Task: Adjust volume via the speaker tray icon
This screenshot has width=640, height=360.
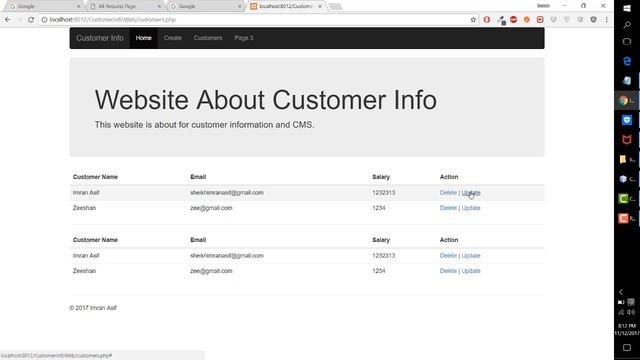Action: 631,312
